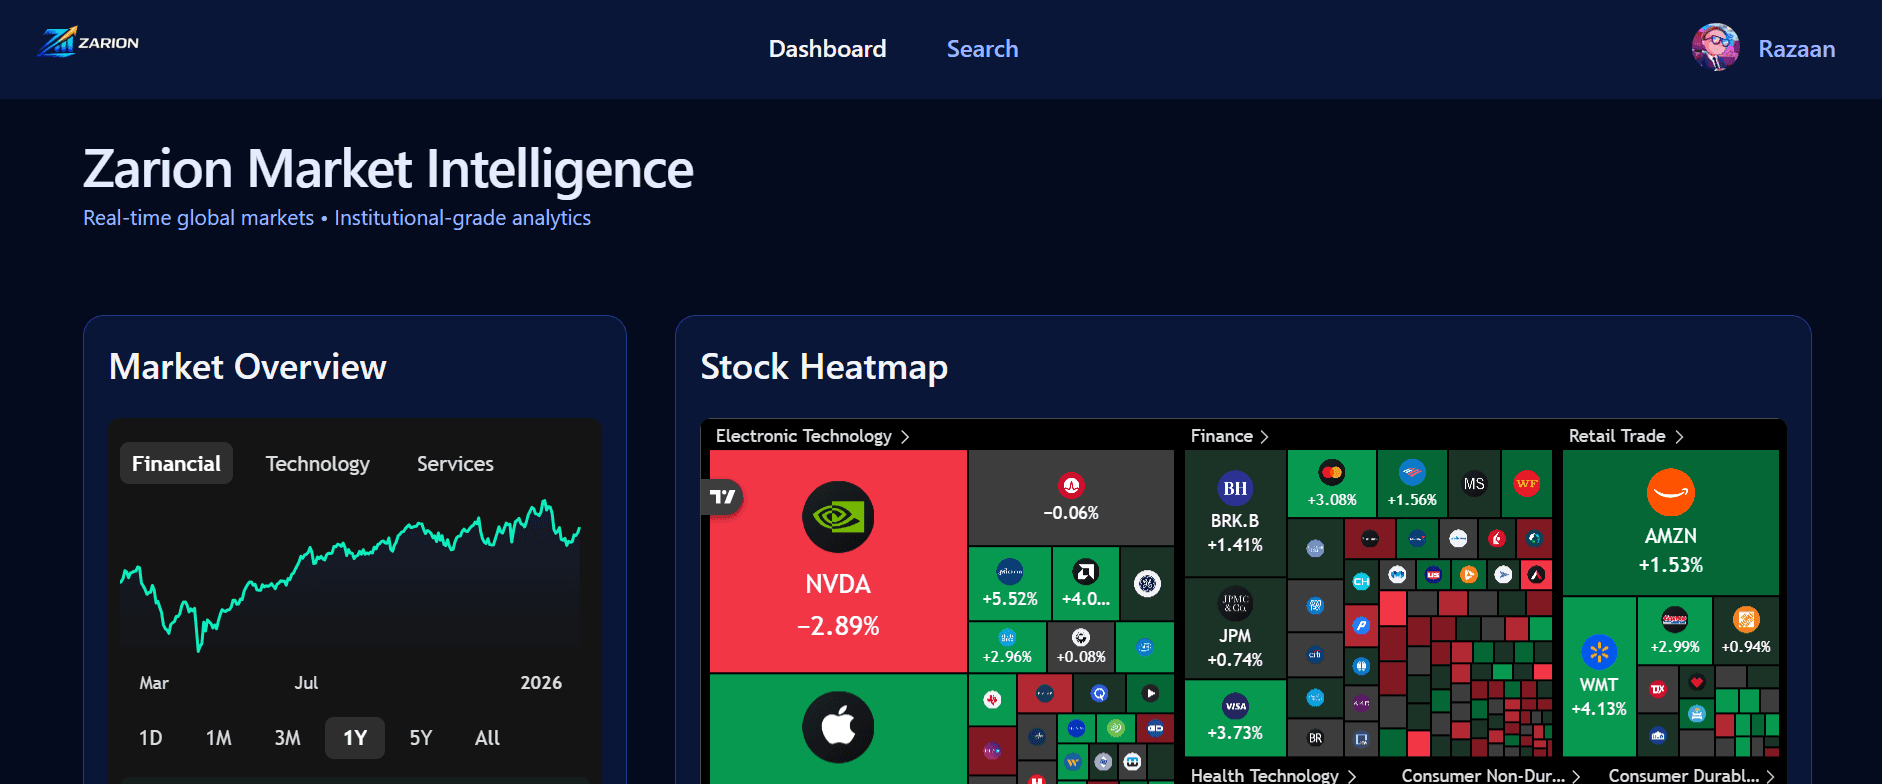Viewport: 1882px width, 784px height.
Task: Click the Qualcomm logo tile
Action: tap(1099, 693)
